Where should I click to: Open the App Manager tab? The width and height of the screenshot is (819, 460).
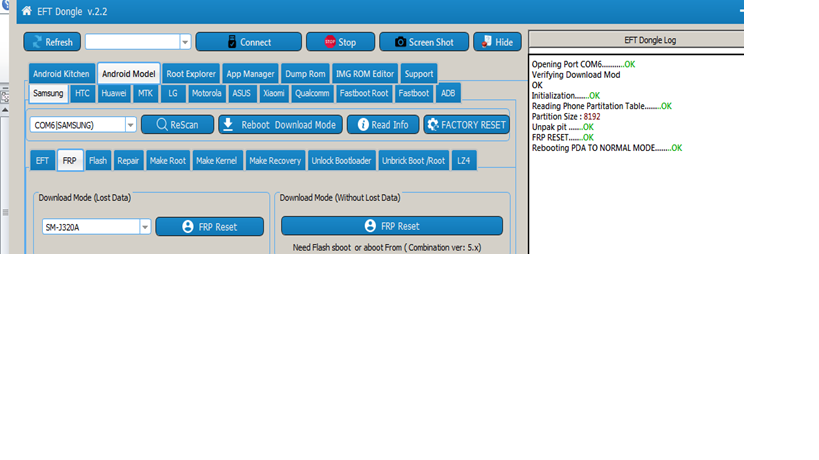(250, 74)
